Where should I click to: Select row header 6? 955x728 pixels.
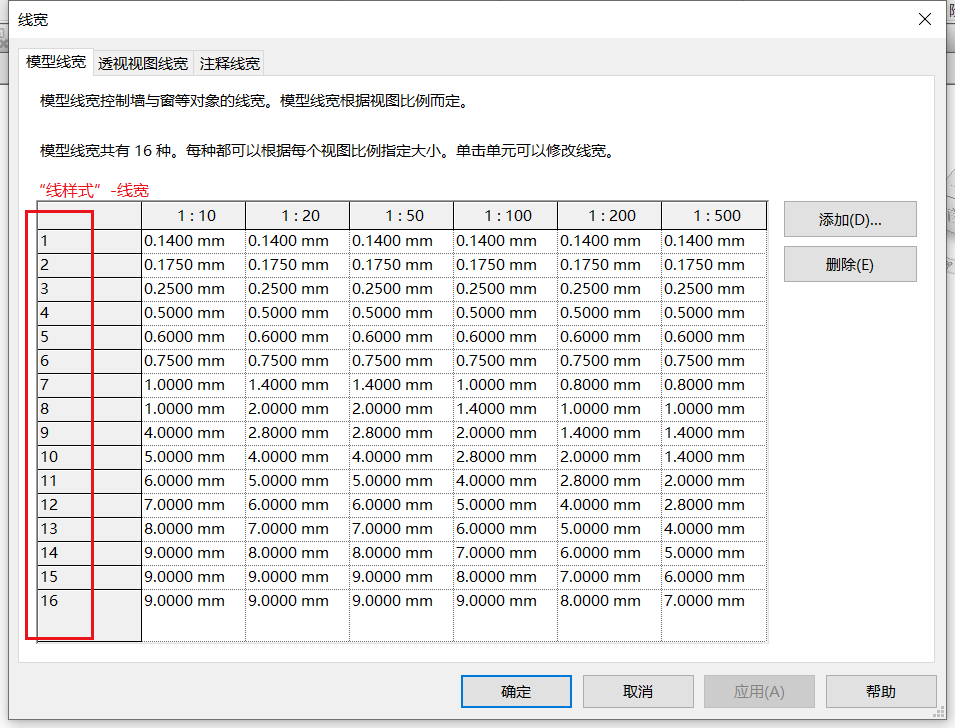90,361
